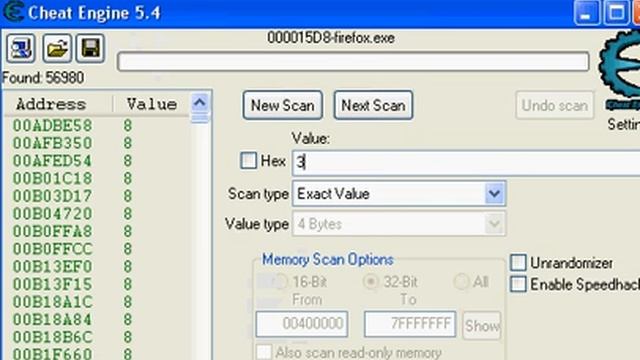Click the From address field 00400000
This screenshot has width=640, height=360.
pos(302,324)
